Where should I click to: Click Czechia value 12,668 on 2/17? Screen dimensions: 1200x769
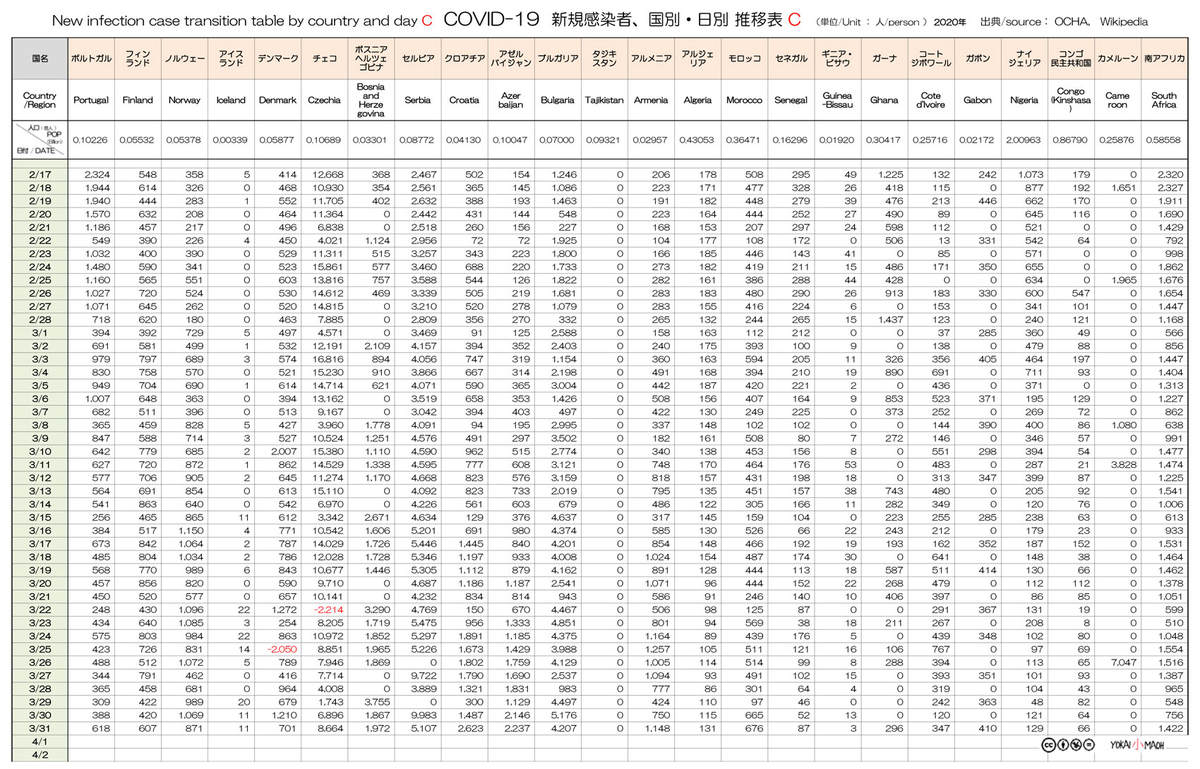(329, 174)
